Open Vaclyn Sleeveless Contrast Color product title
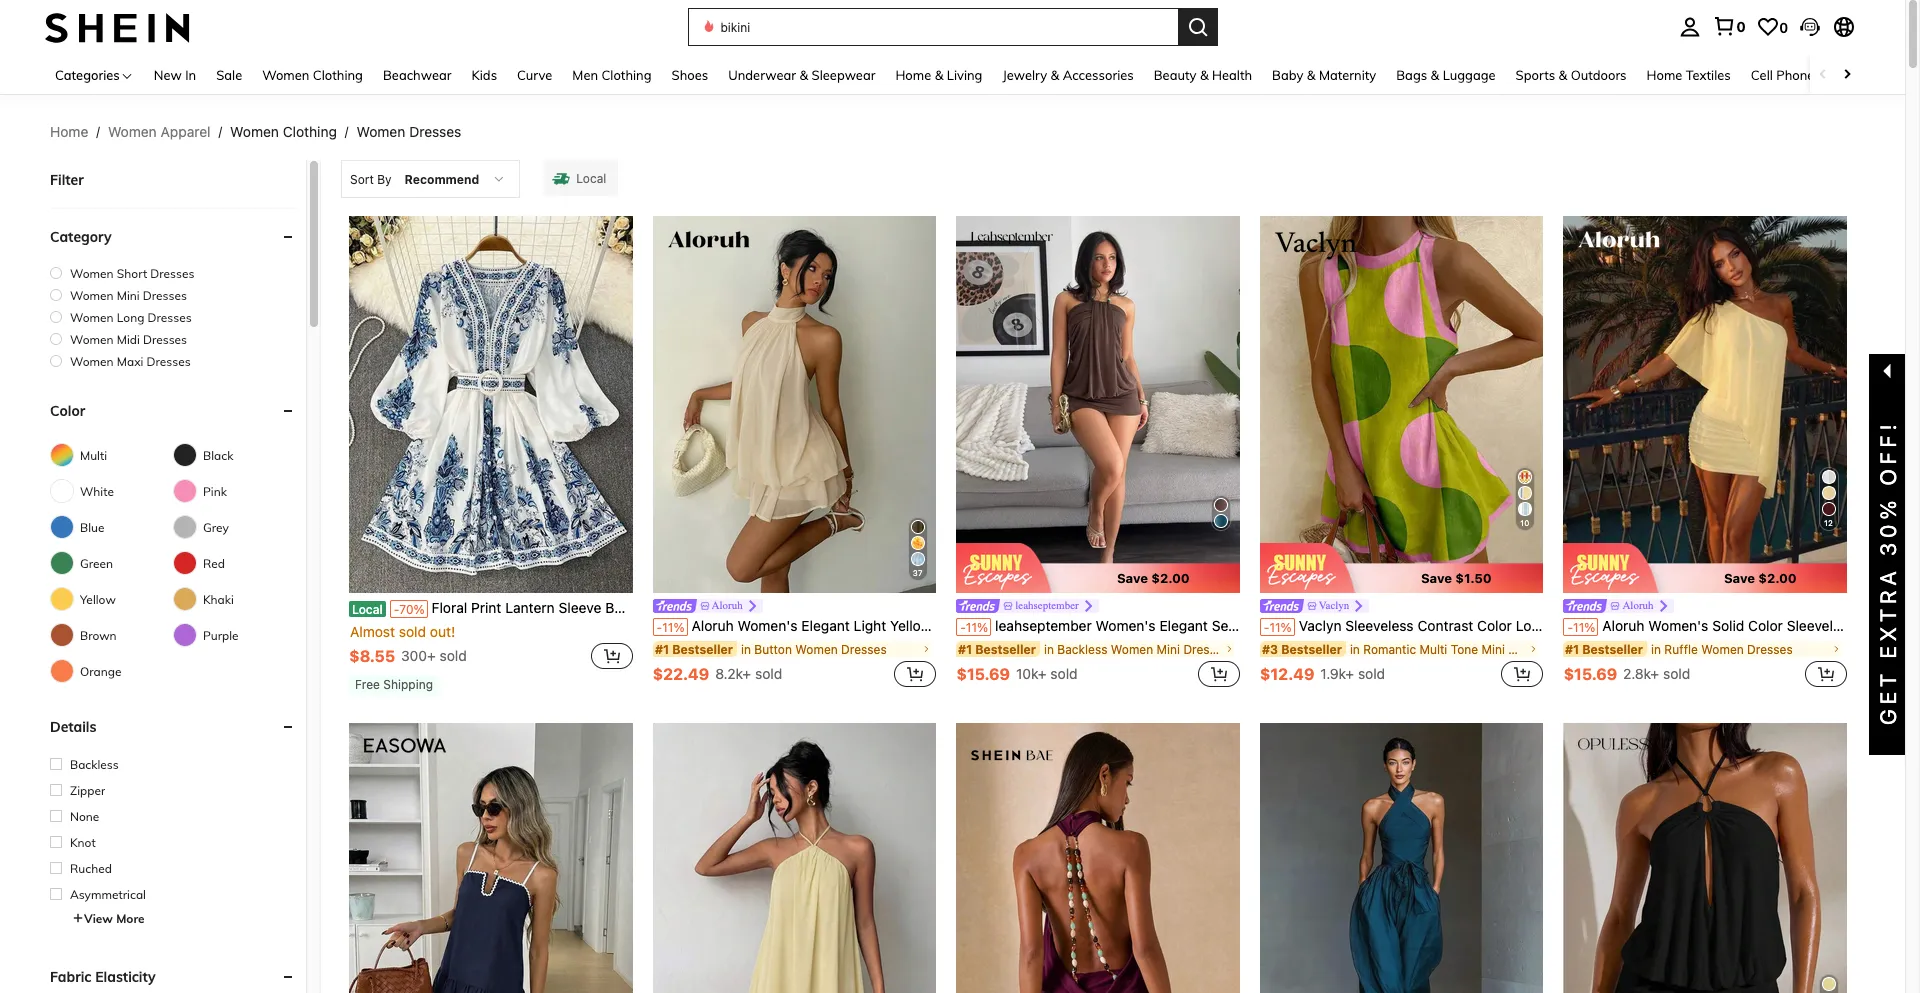Screen dimensions: 1920x993 (1420, 626)
